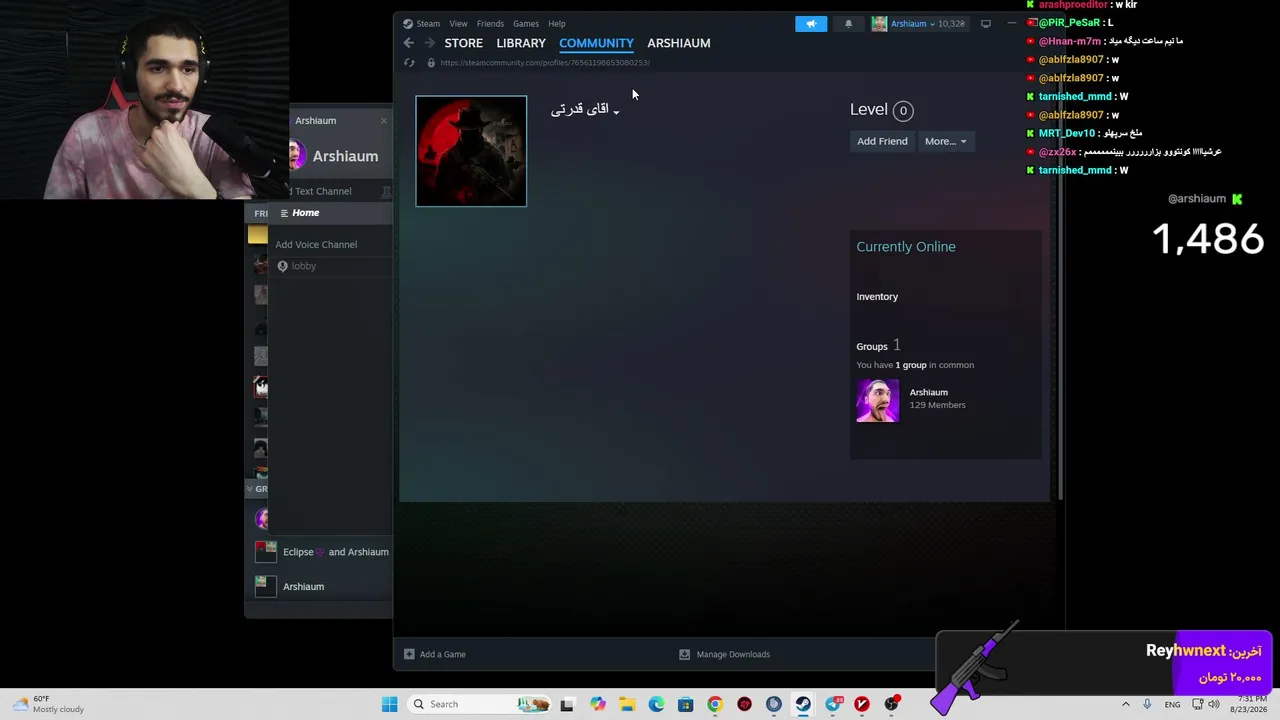Switch to the STORE tab
The height and width of the screenshot is (720, 1280).
[464, 43]
